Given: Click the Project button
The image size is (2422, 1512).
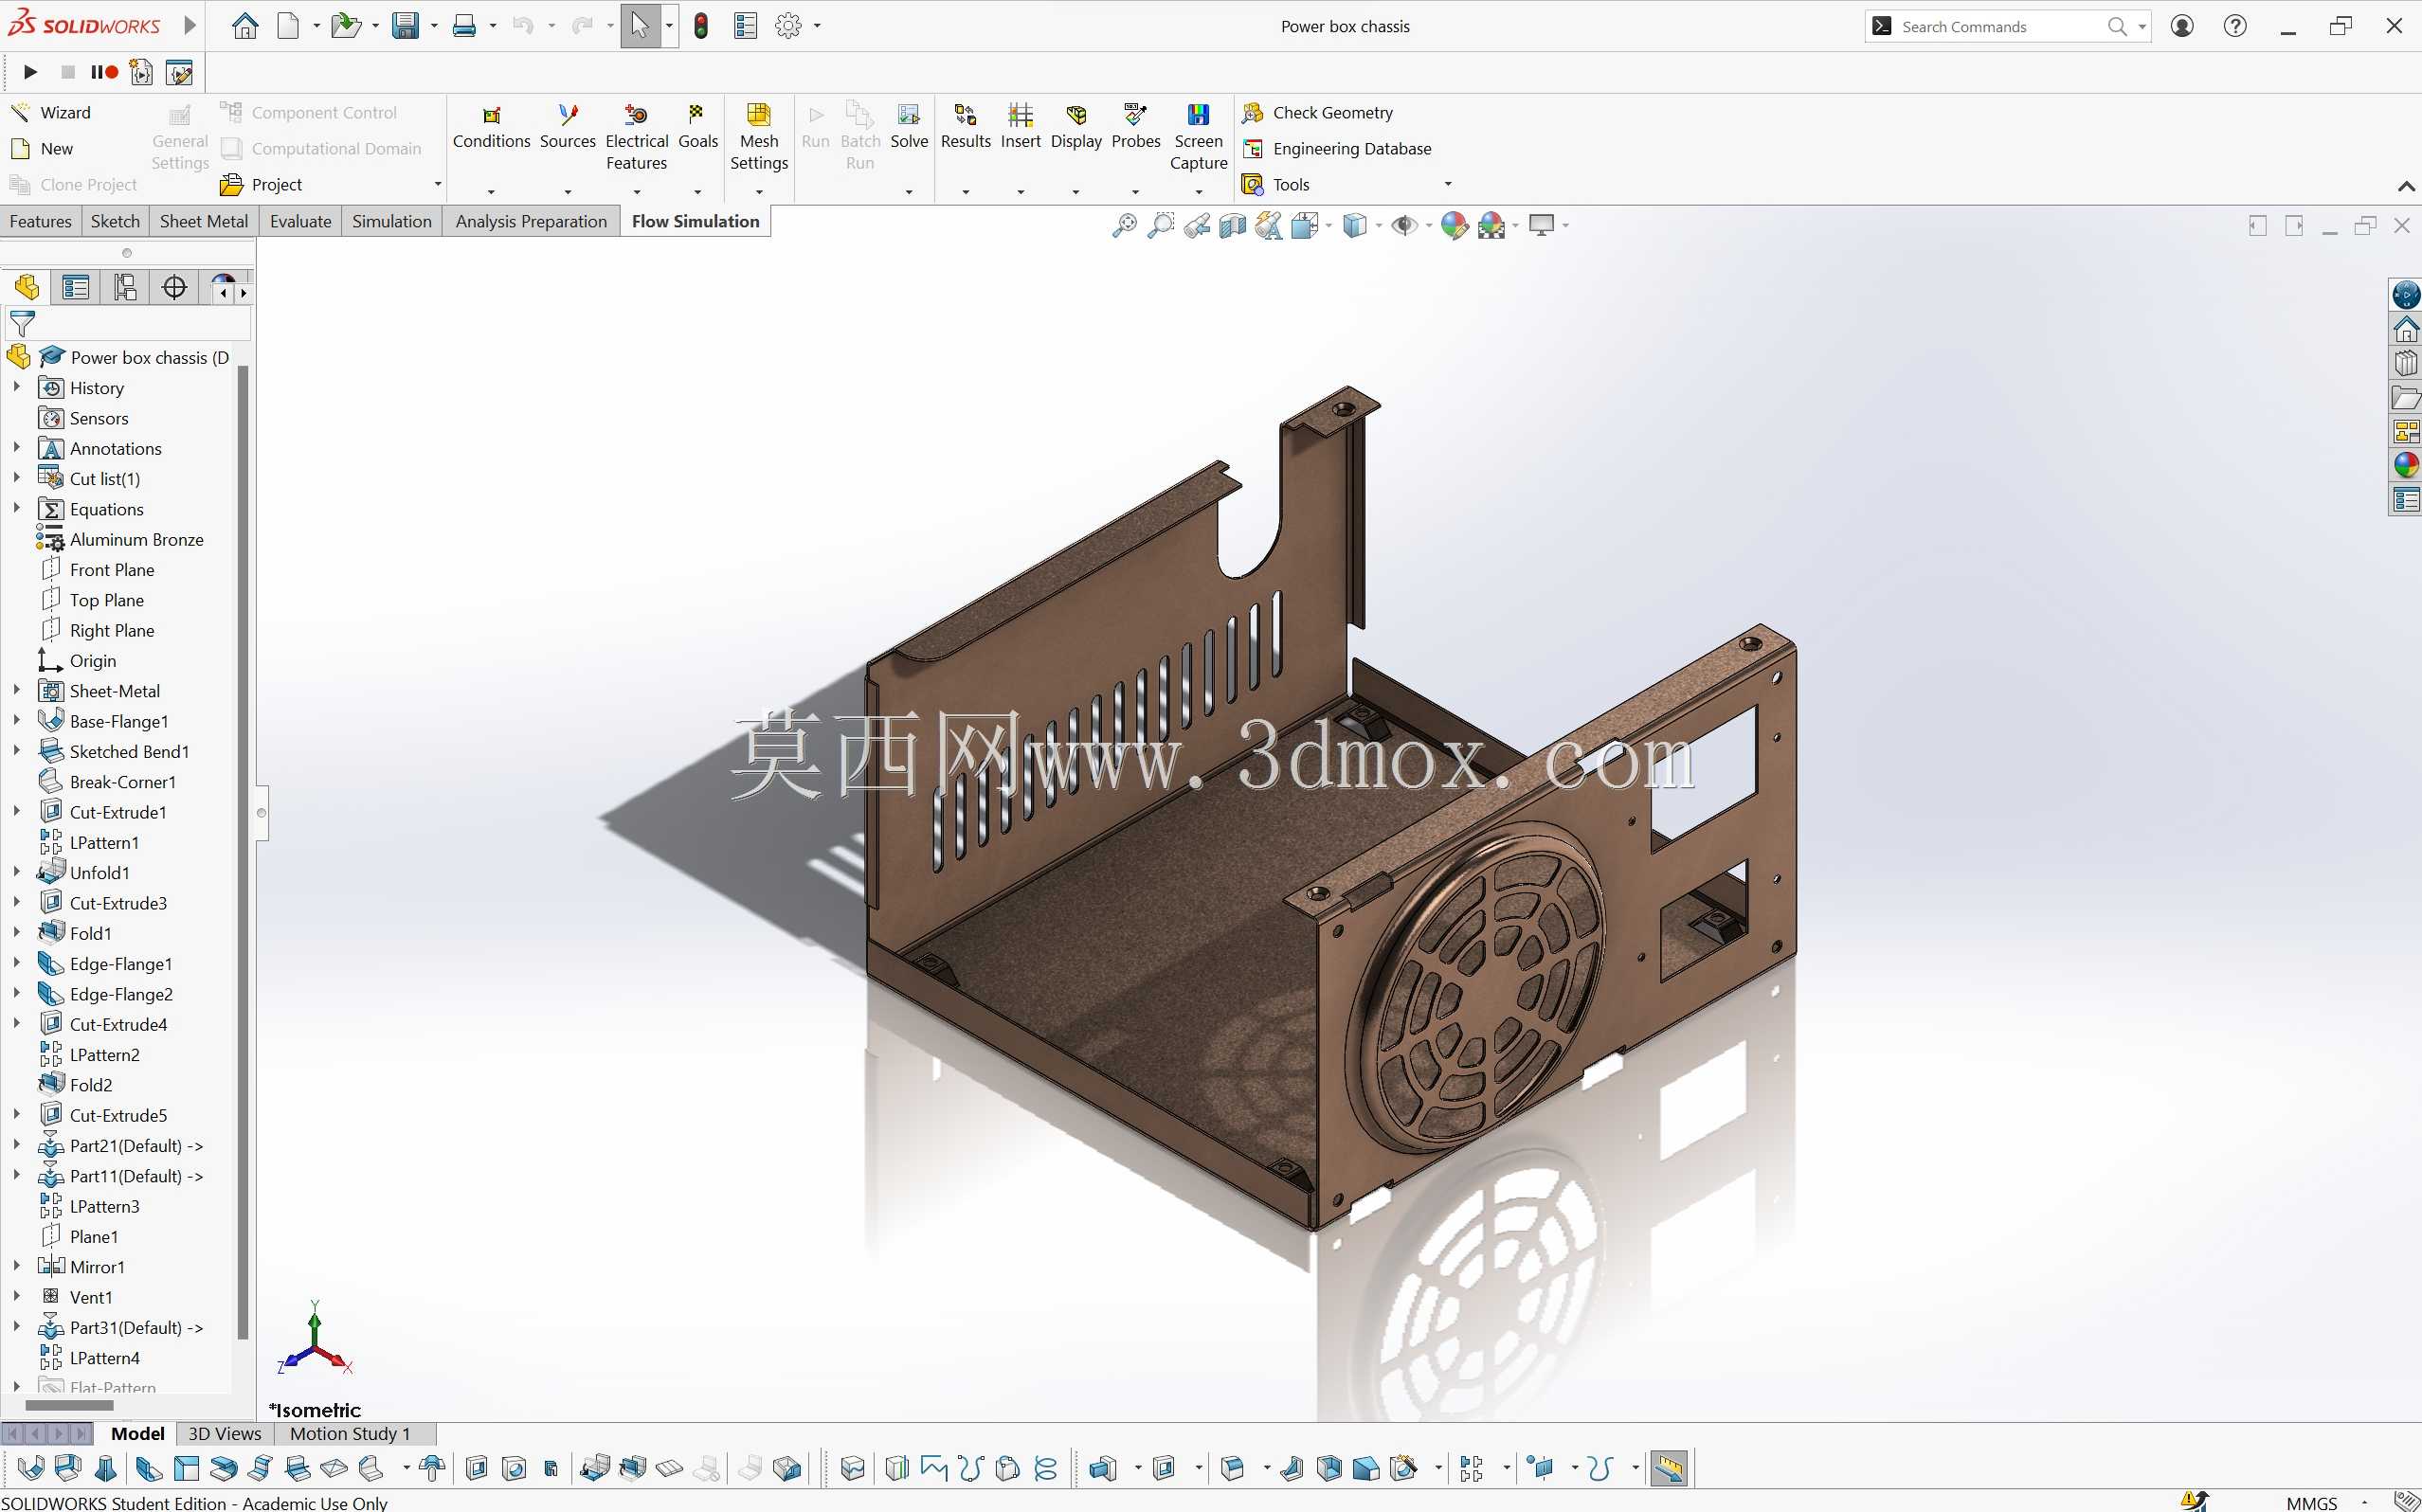Looking at the screenshot, I should [x=262, y=185].
